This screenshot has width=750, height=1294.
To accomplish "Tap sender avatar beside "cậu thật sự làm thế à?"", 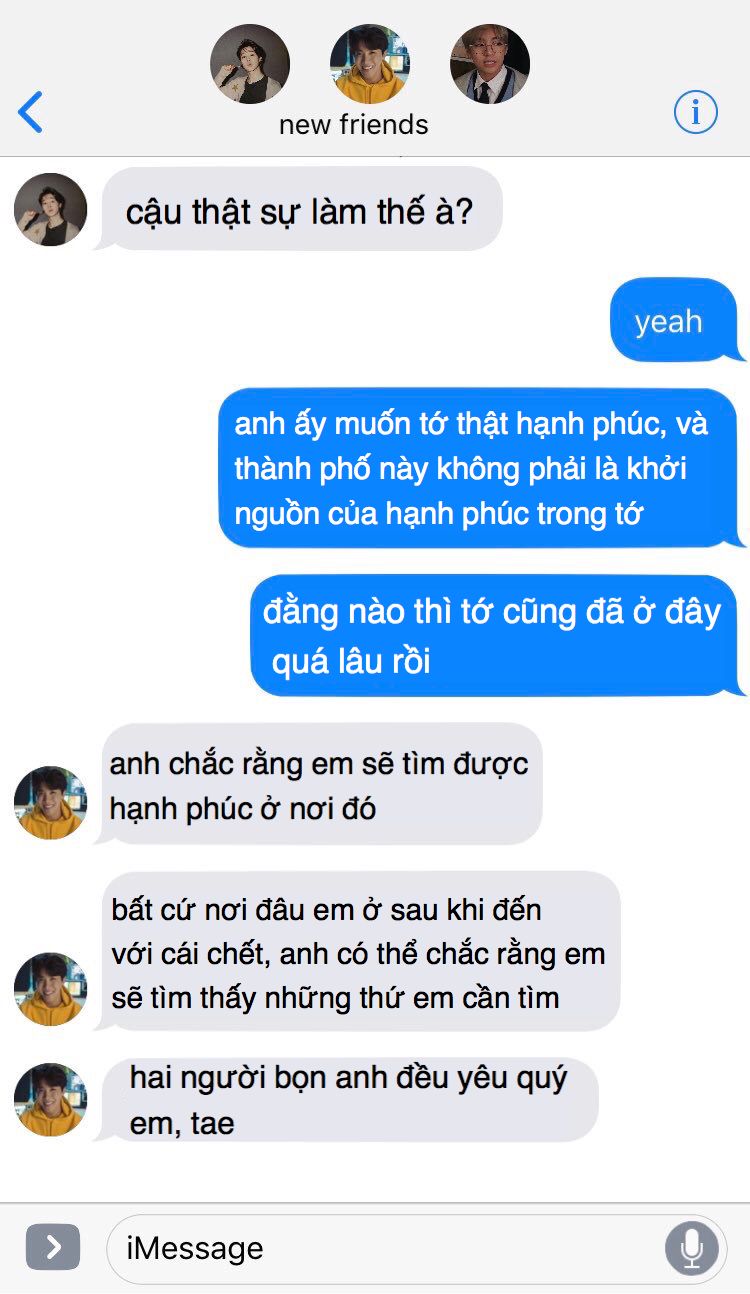I will (51, 210).
